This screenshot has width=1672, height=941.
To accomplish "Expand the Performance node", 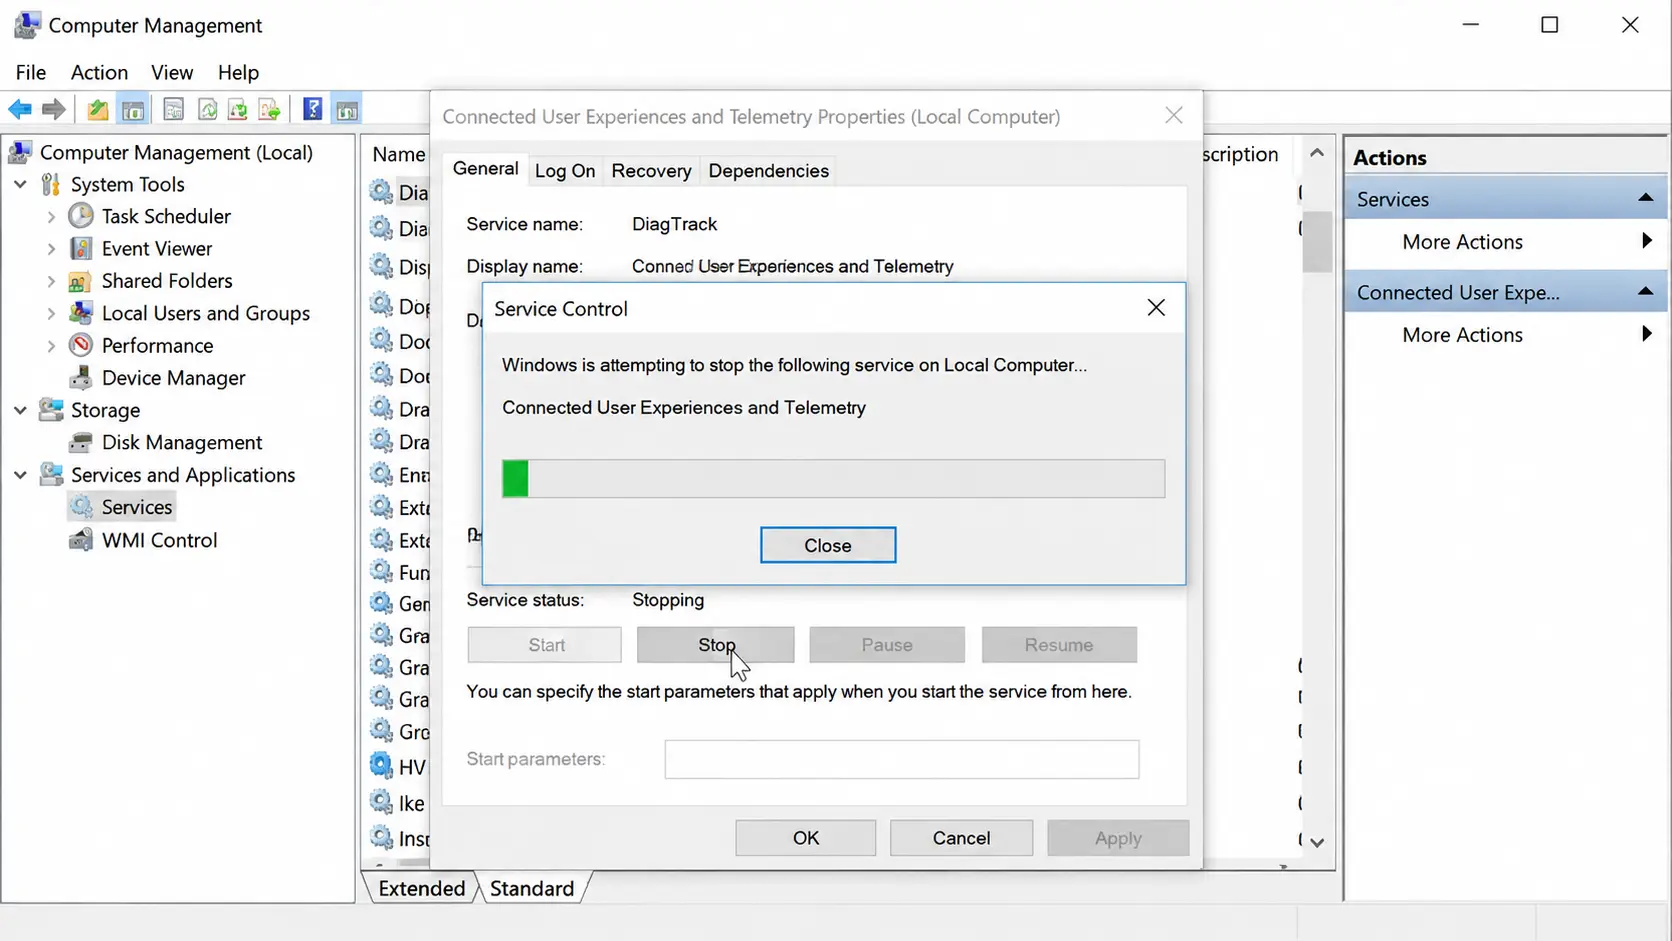I will pos(51,345).
